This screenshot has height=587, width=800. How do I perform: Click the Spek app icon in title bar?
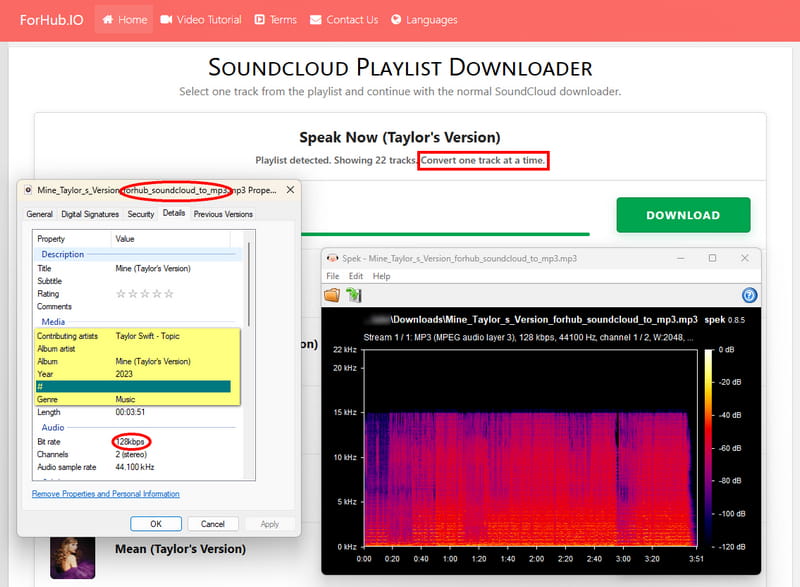point(333,258)
